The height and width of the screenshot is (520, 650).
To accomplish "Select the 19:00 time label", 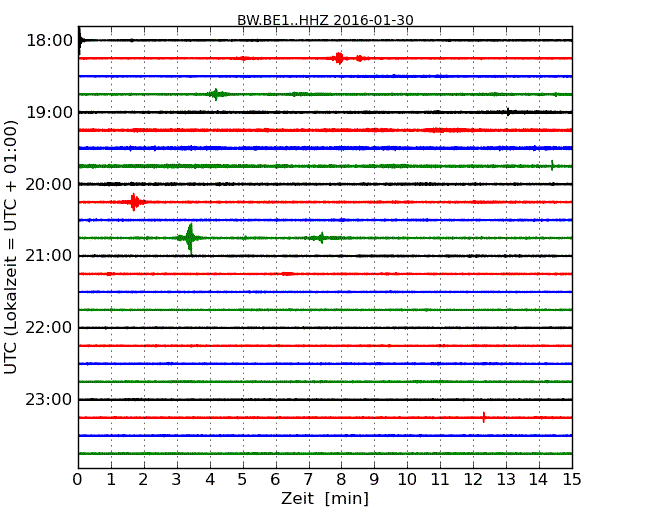I will click(49, 112).
